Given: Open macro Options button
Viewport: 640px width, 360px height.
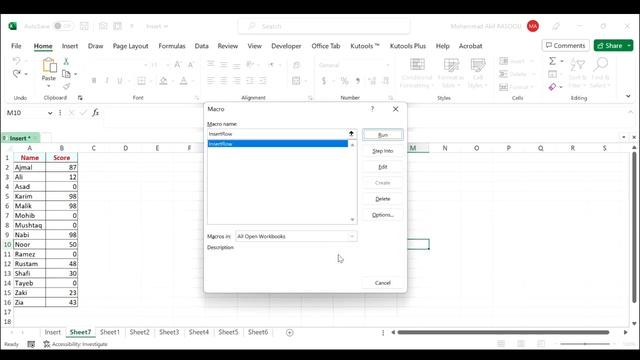Looking at the screenshot, I should click(382, 215).
